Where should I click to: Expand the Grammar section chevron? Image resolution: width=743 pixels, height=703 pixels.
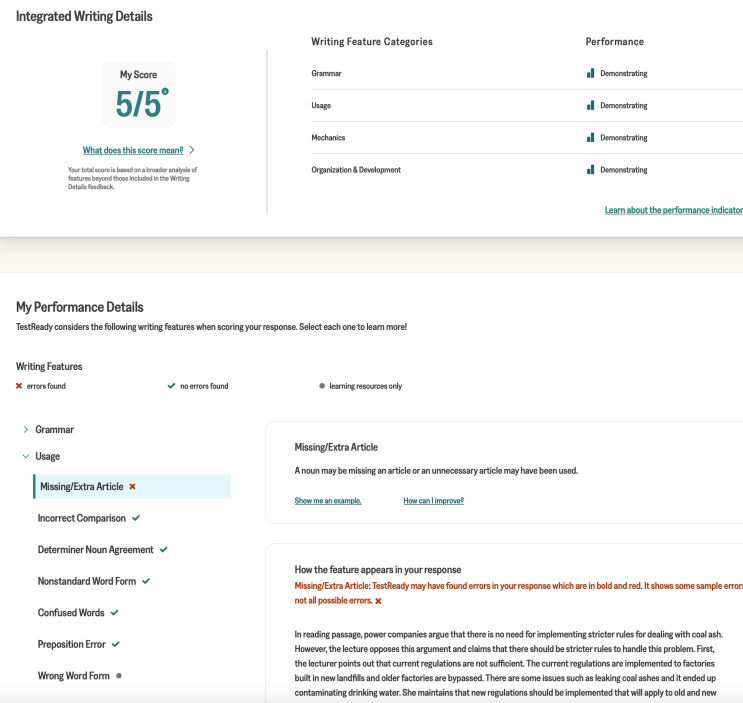(x=26, y=429)
